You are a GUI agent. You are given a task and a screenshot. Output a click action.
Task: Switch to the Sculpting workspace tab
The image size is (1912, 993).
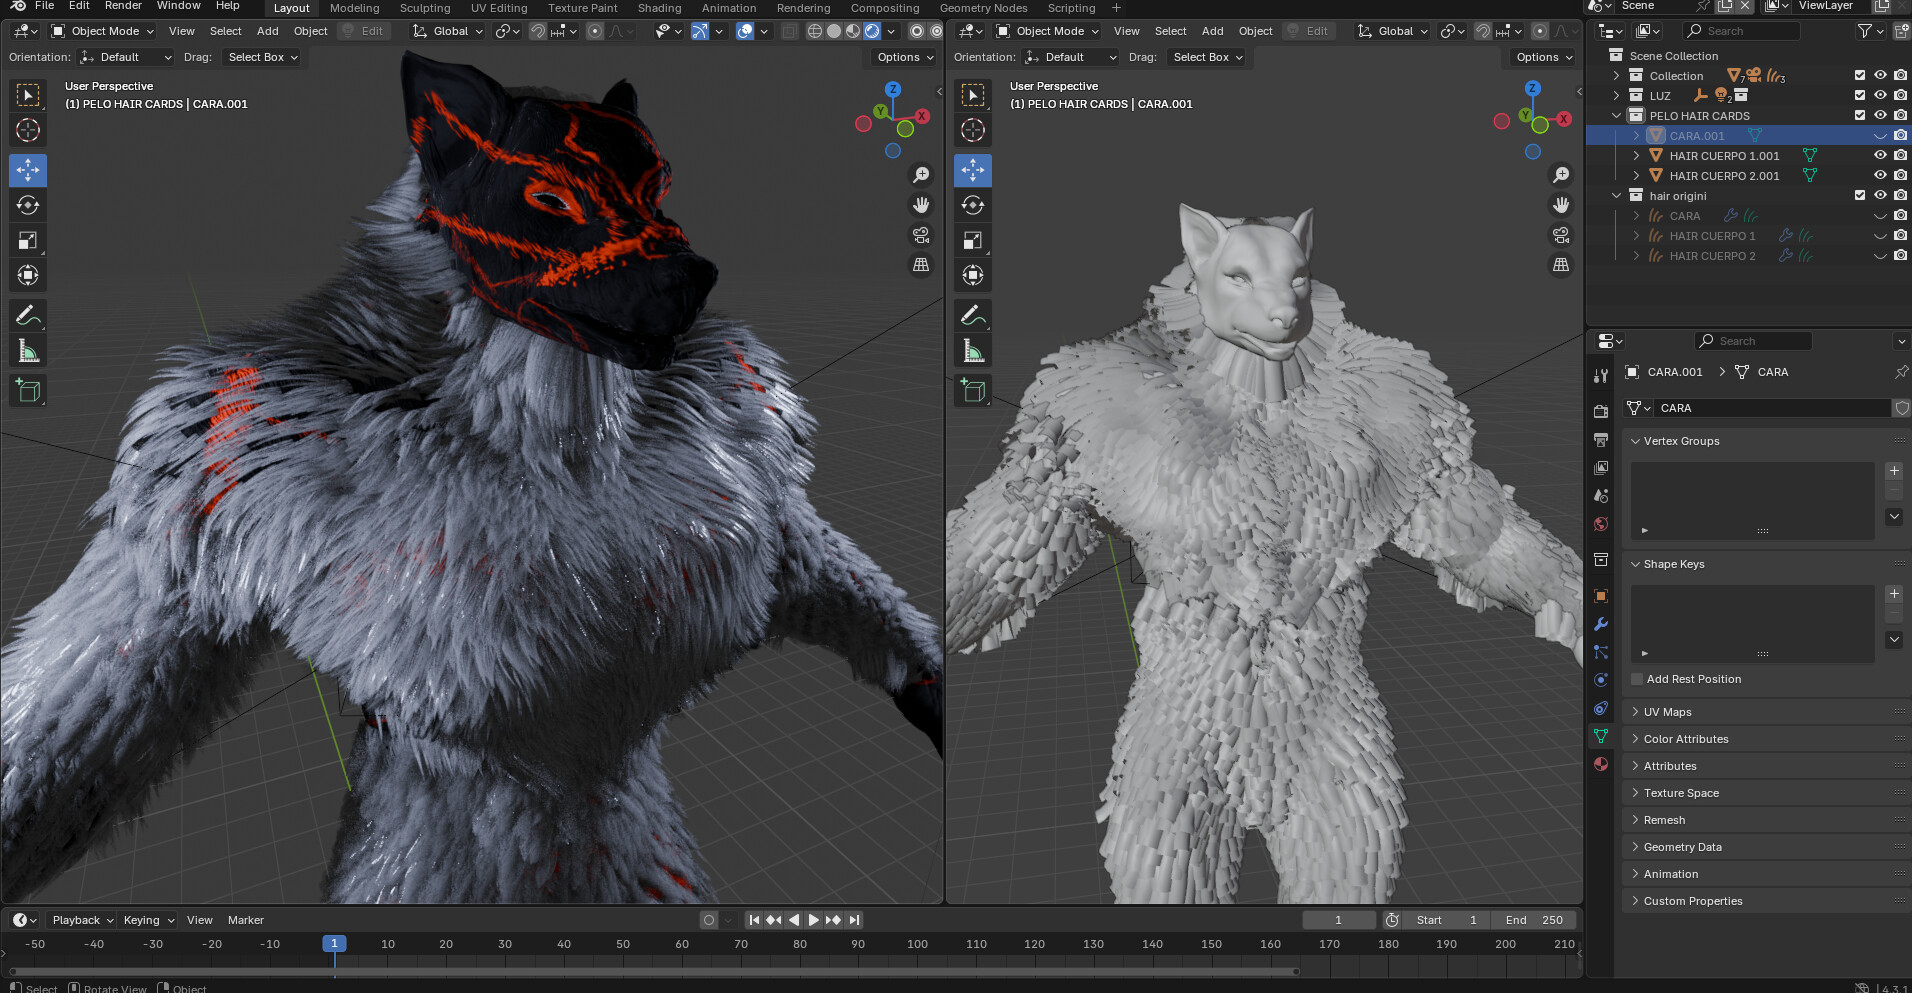coord(425,8)
